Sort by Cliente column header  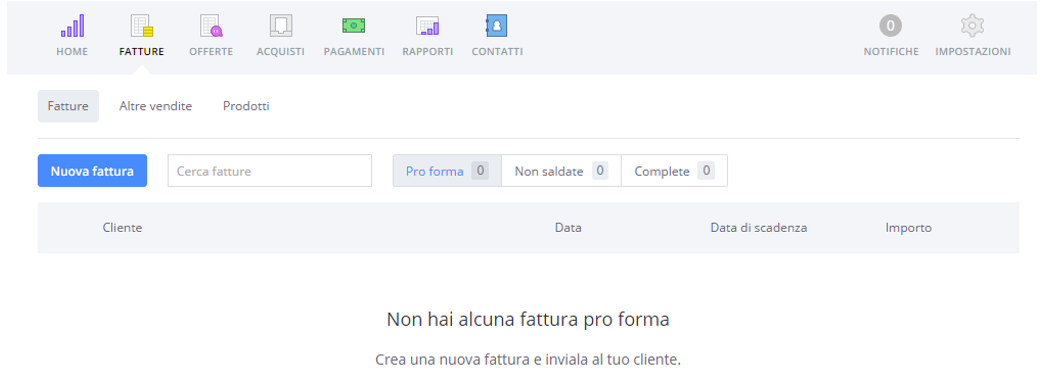pos(122,228)
